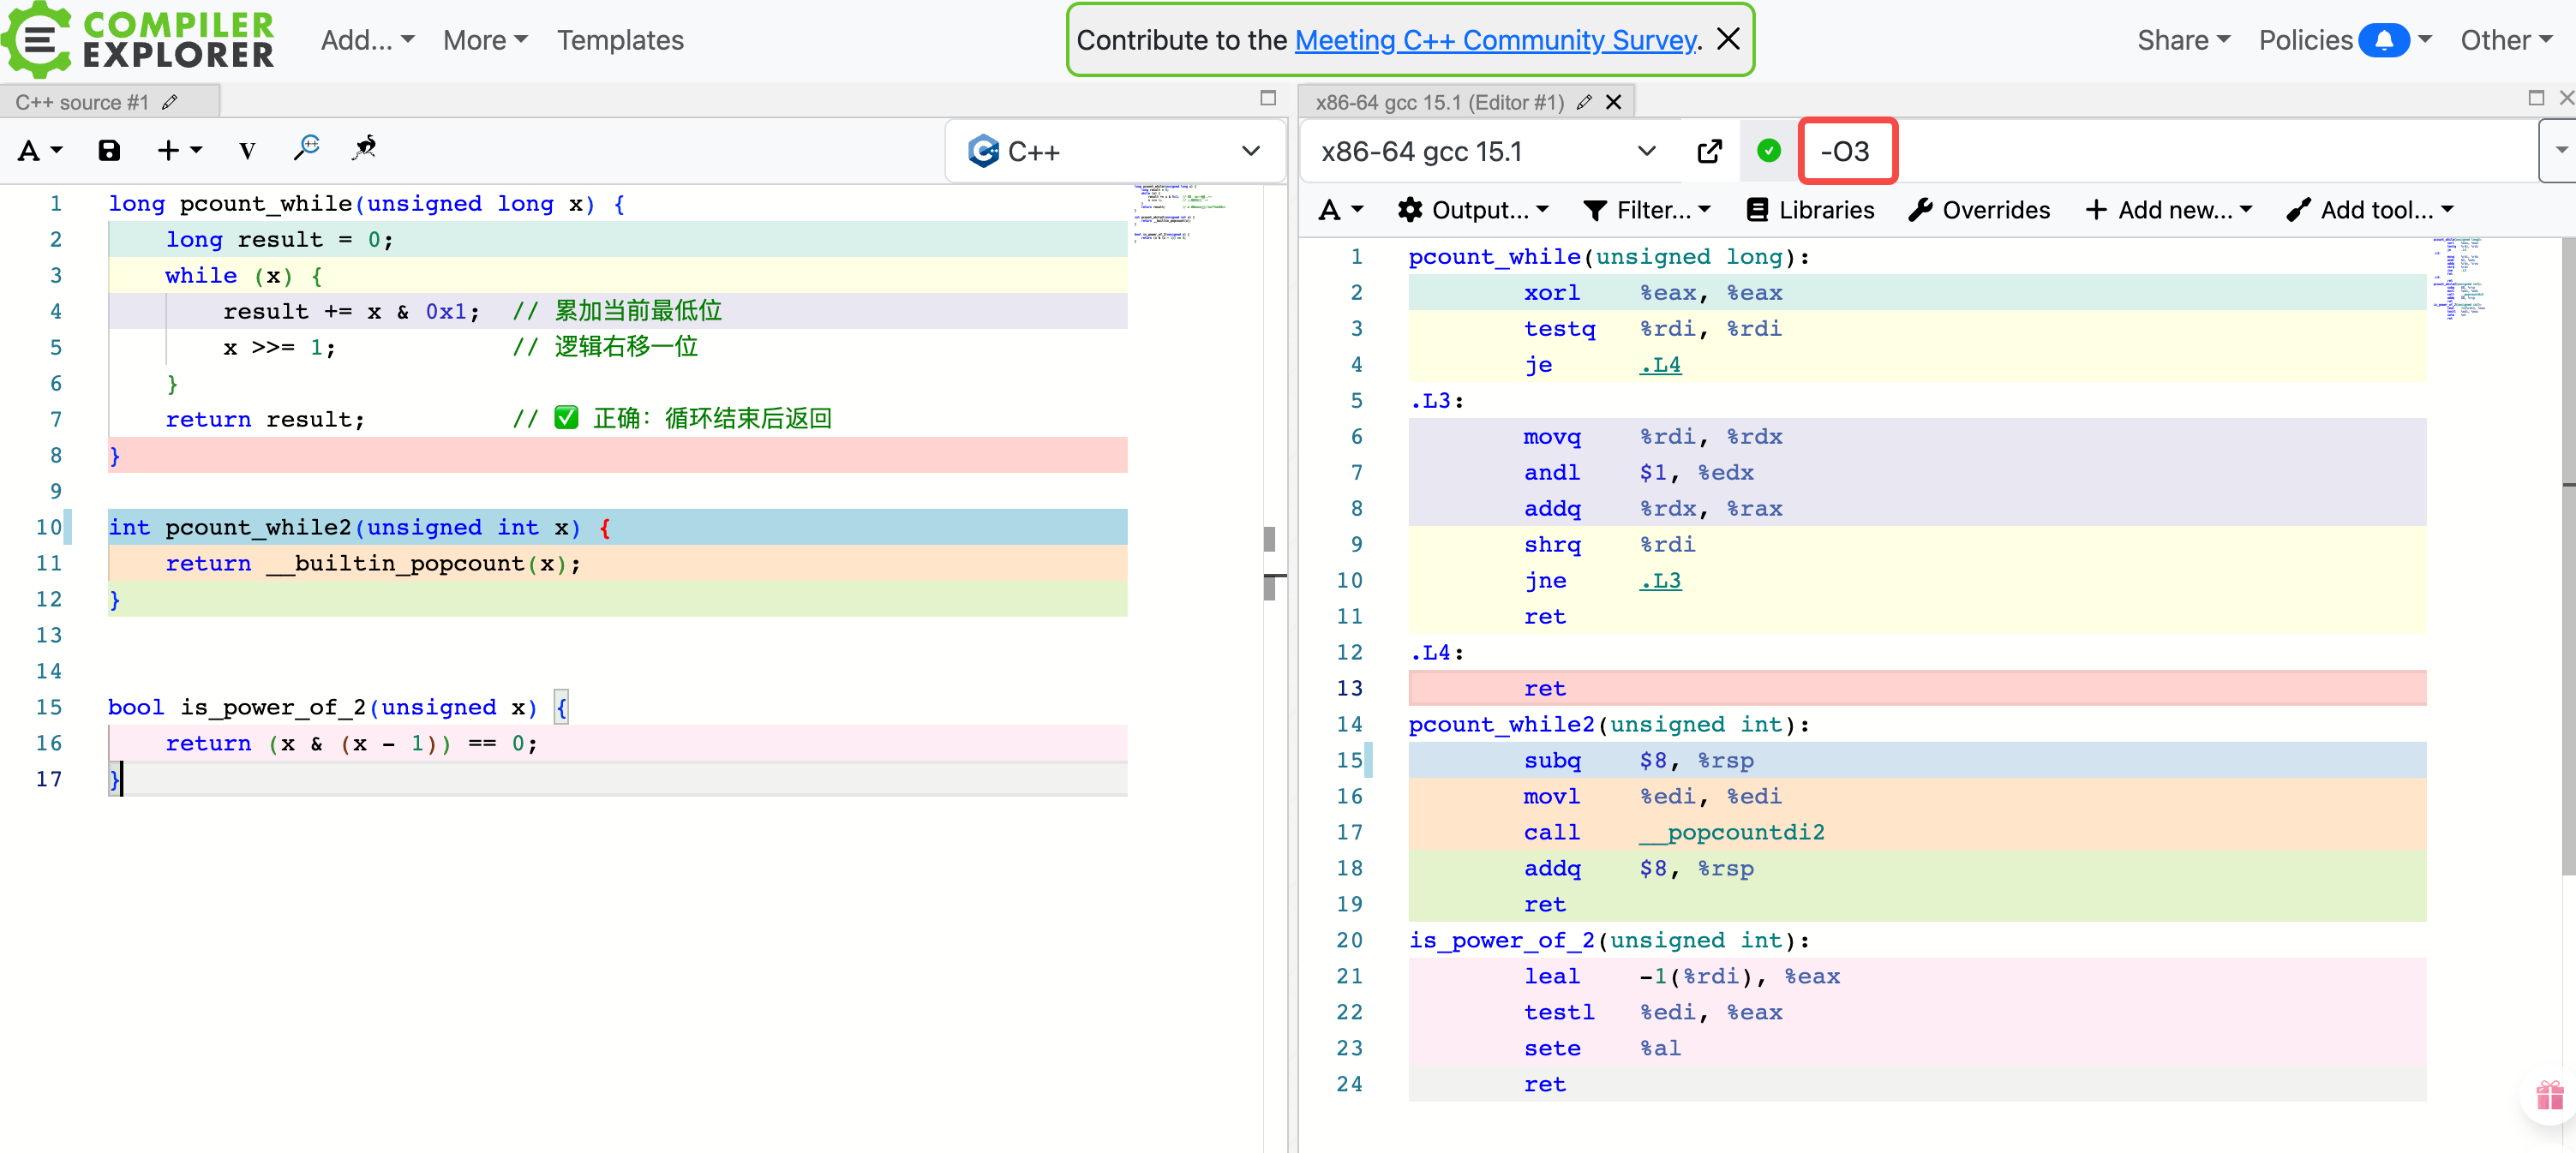
Task: Click the green compilation status checkmark
Action: pos(1768,151)
